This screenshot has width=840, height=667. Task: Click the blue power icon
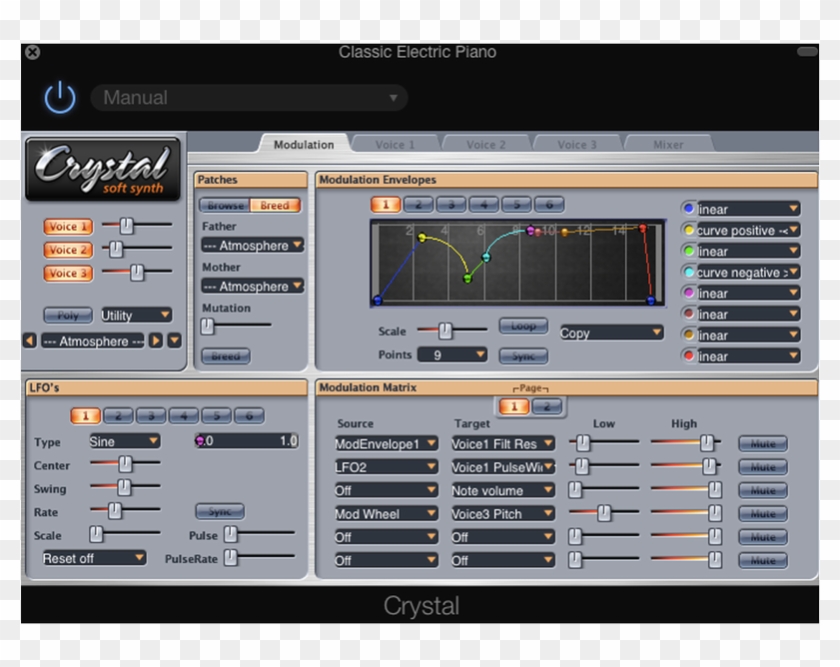tap(60, 98)
